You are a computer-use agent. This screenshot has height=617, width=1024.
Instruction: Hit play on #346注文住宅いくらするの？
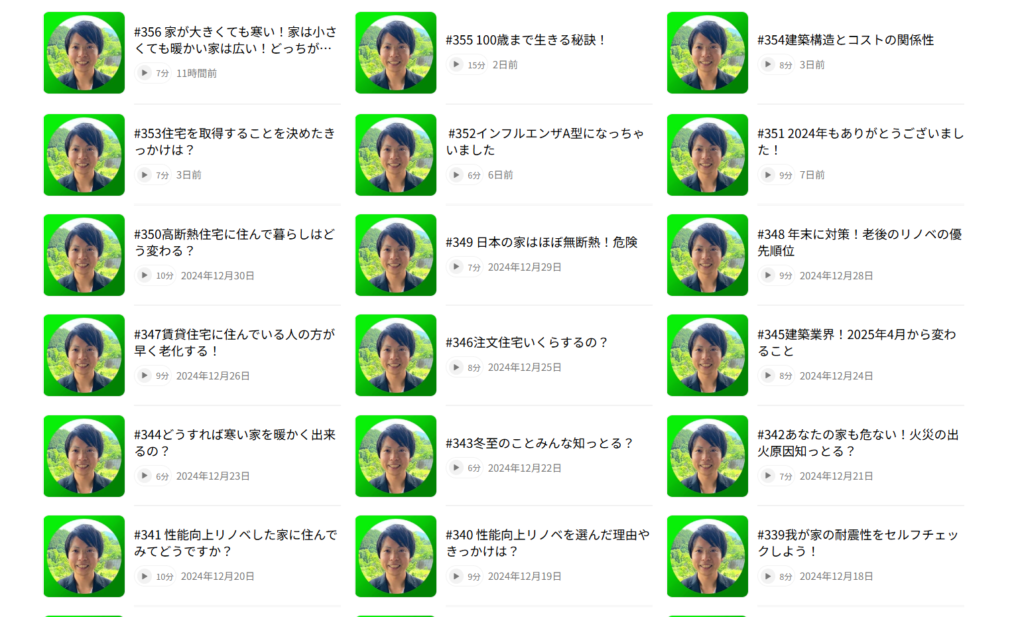click(x=456, y=368)
